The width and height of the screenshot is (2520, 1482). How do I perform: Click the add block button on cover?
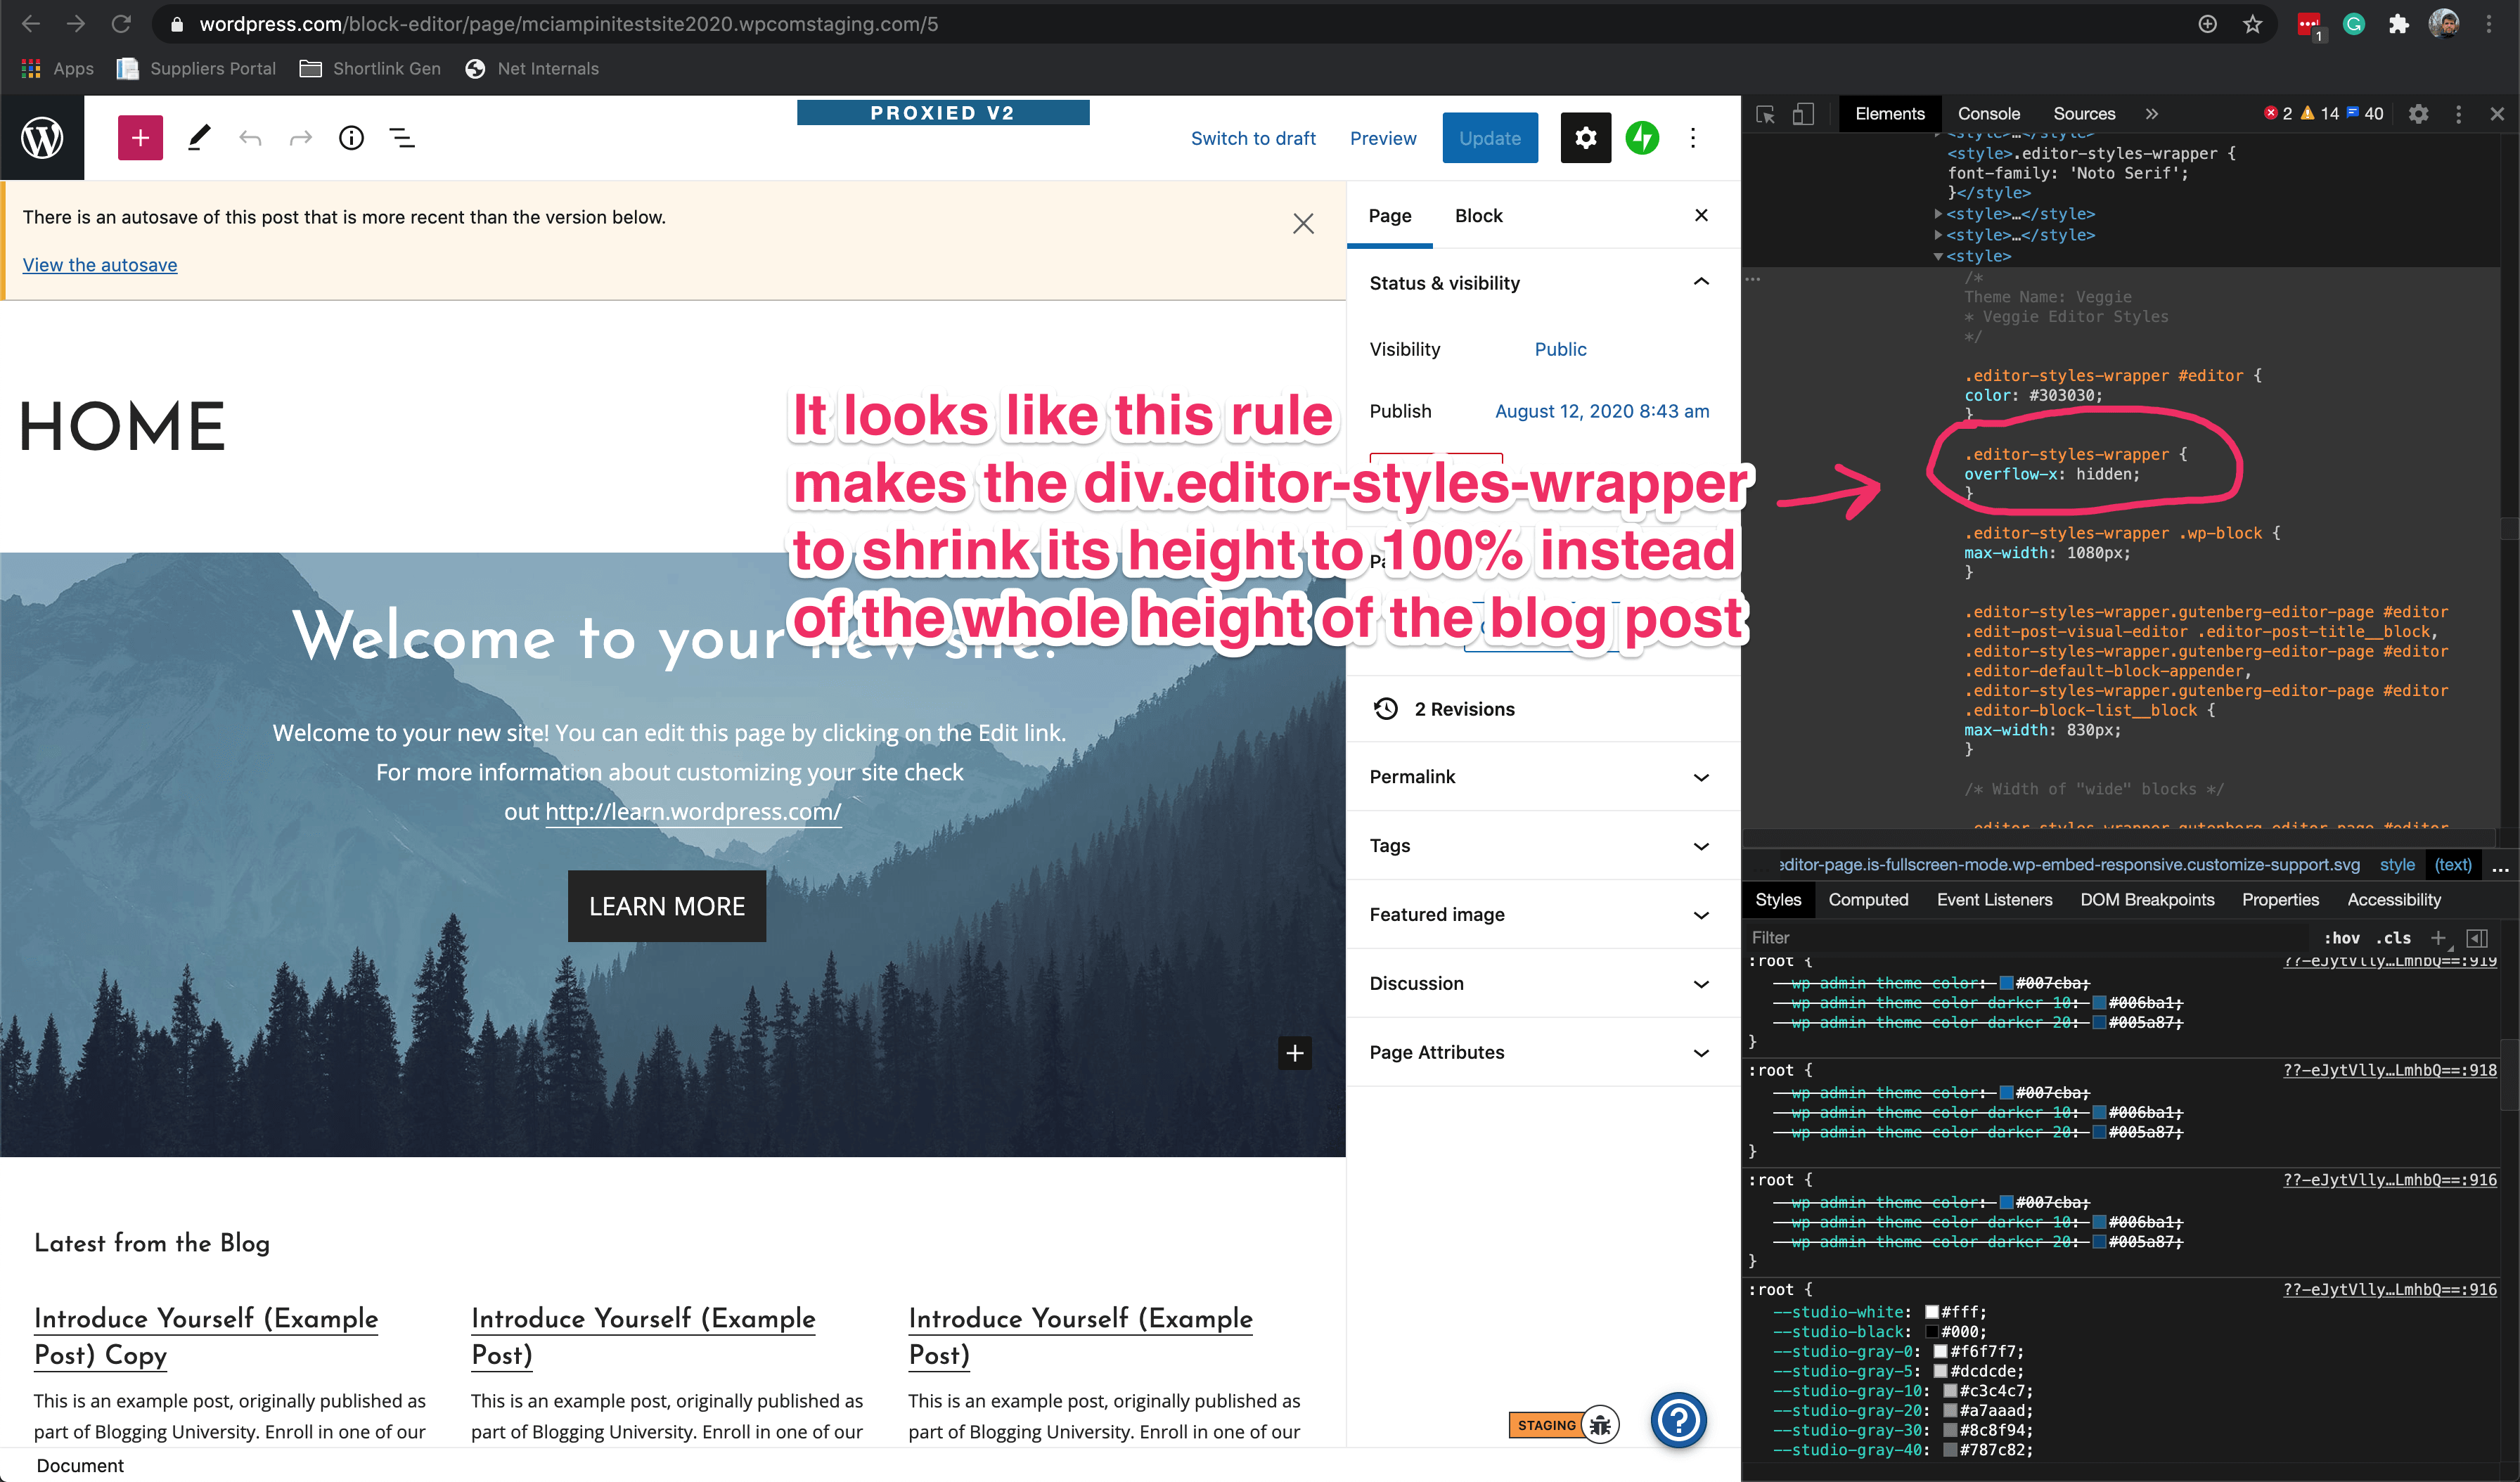click(1295, 1052)
